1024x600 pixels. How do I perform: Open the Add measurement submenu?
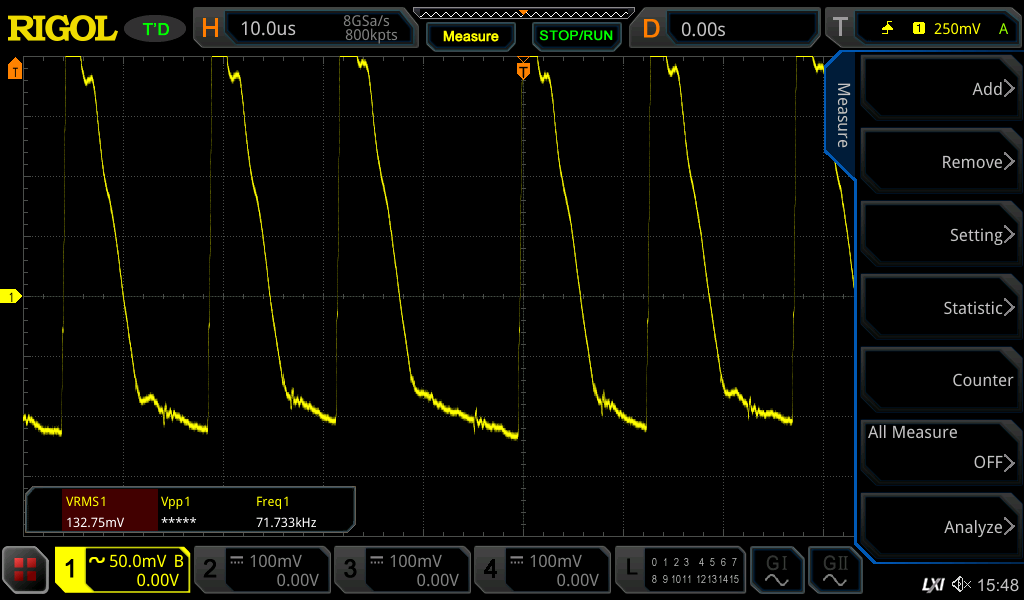pos(940,89)
